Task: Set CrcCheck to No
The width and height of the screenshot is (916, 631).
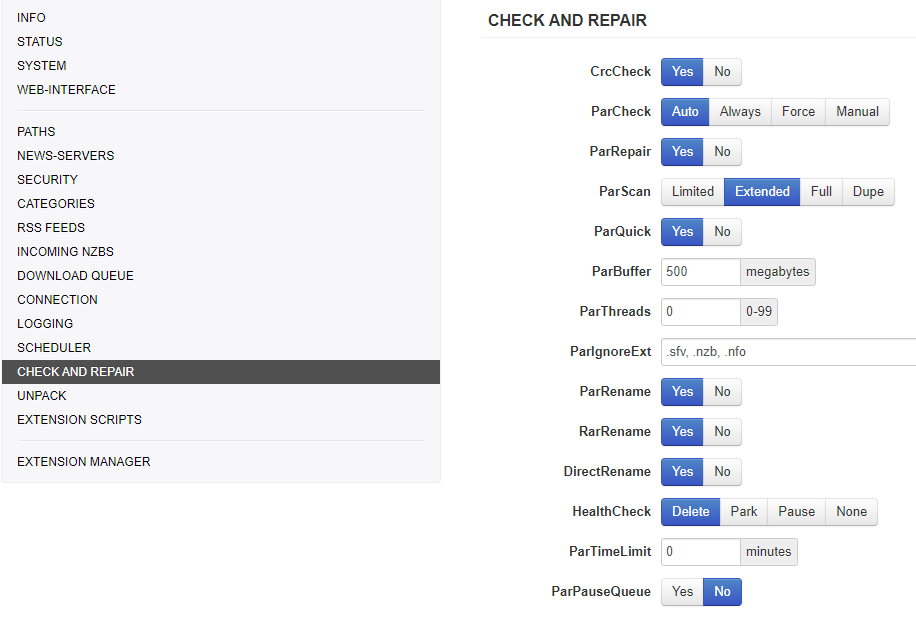Action: click(722, 72)
